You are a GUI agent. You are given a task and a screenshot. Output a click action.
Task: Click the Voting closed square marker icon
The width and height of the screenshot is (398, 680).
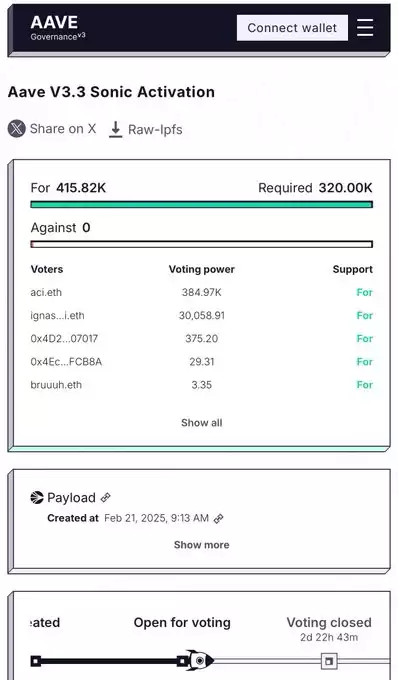pos(329,661)
